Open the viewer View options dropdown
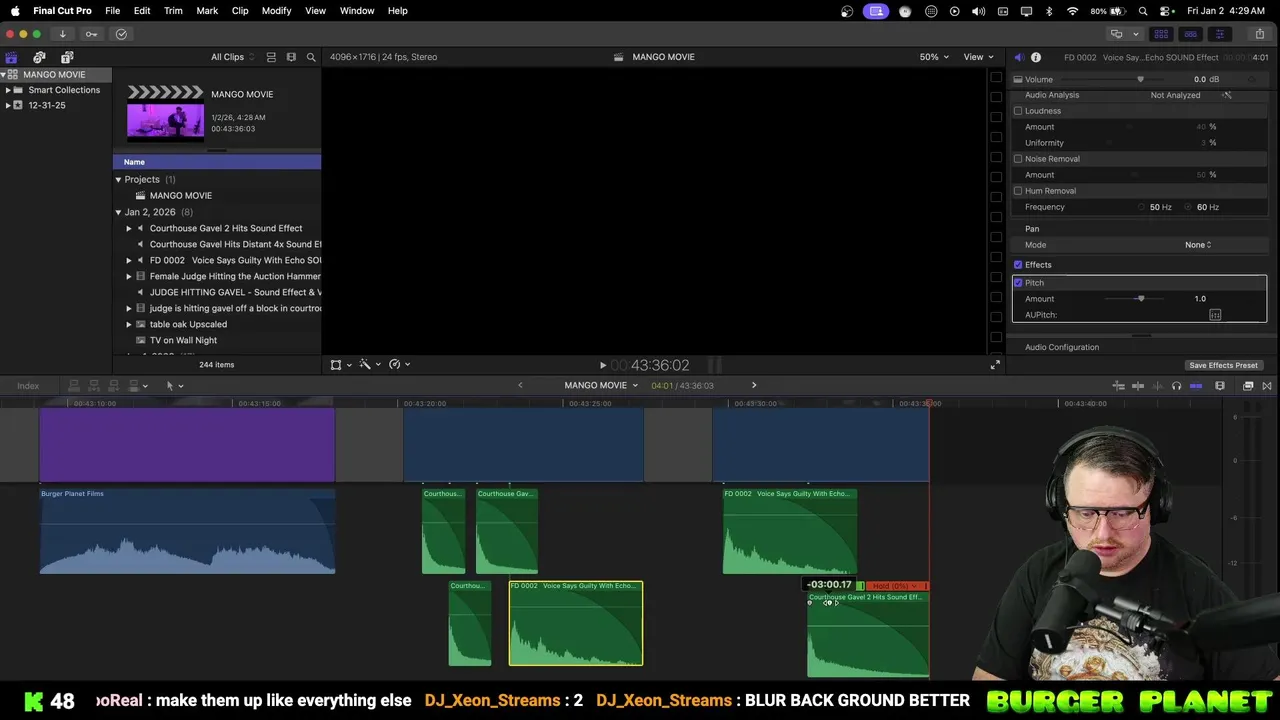The image size is (1280, 720). click(x=977, y=57)
